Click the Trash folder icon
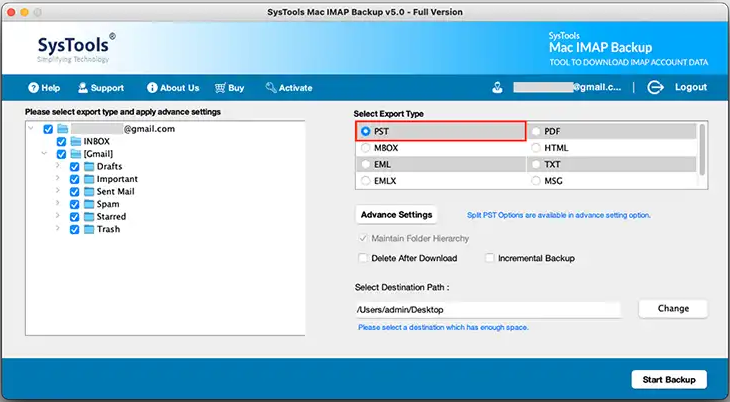 click(x=89, y=229)
